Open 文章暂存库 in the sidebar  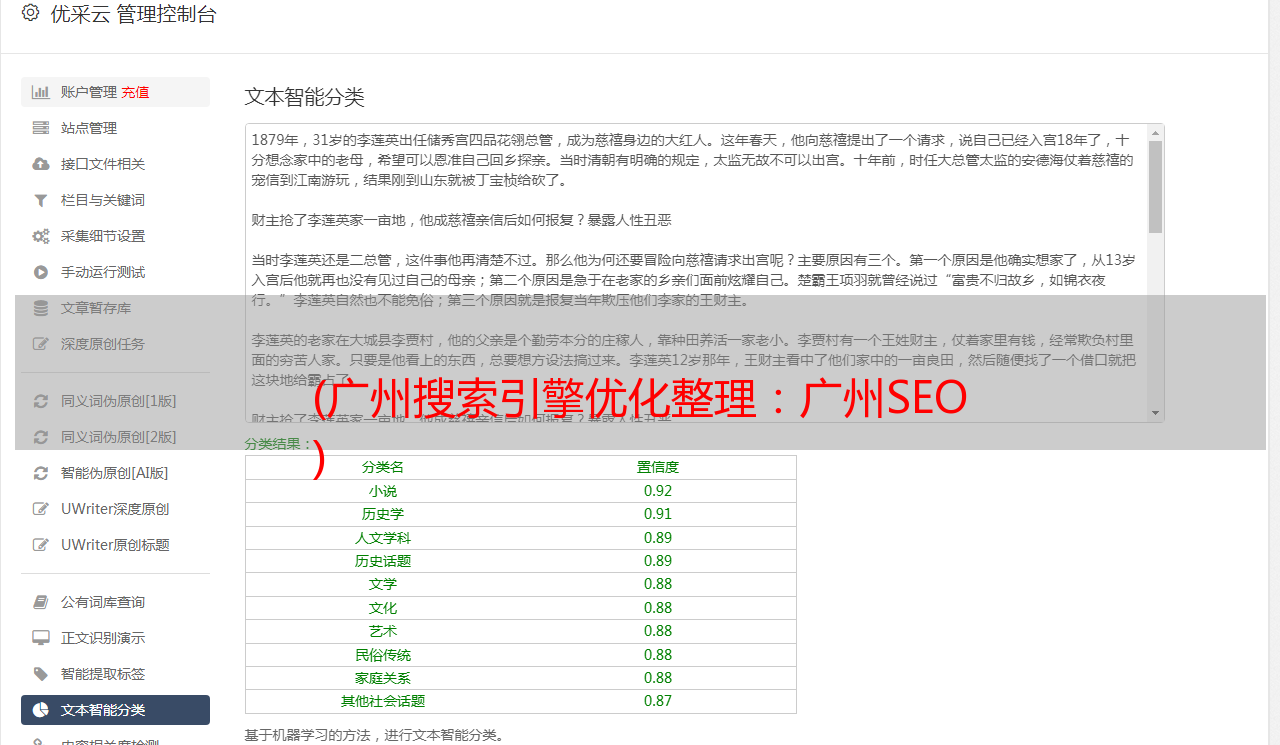click(115, 308)
